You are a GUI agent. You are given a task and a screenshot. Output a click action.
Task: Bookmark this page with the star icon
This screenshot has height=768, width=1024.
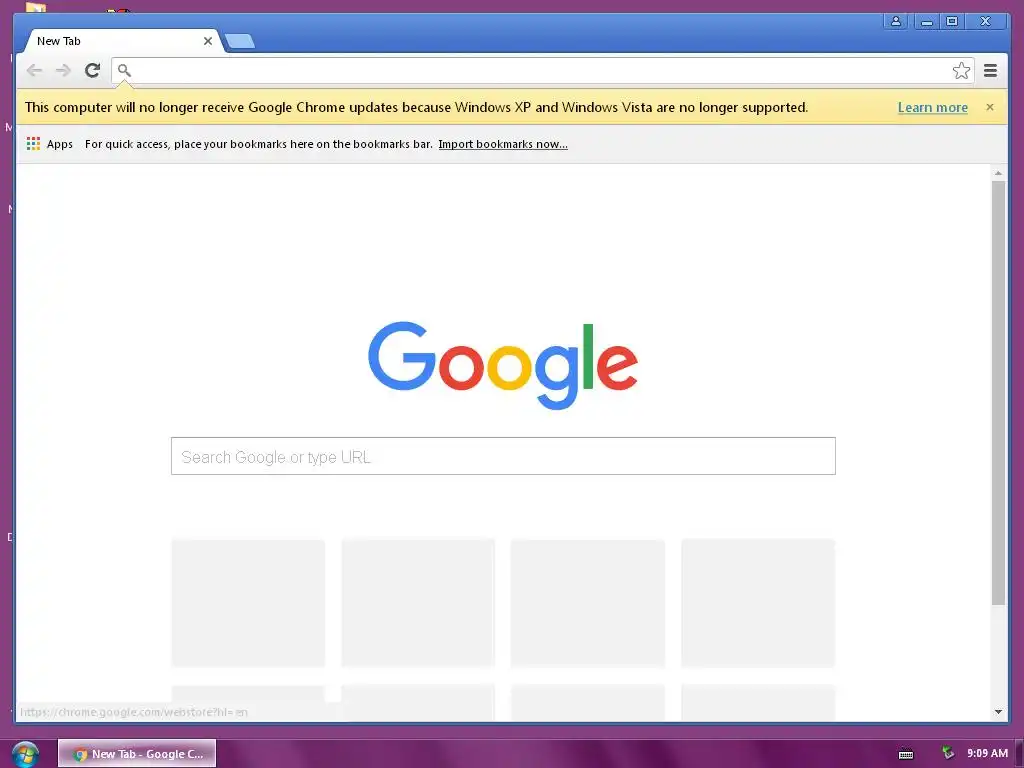[961, 71]
